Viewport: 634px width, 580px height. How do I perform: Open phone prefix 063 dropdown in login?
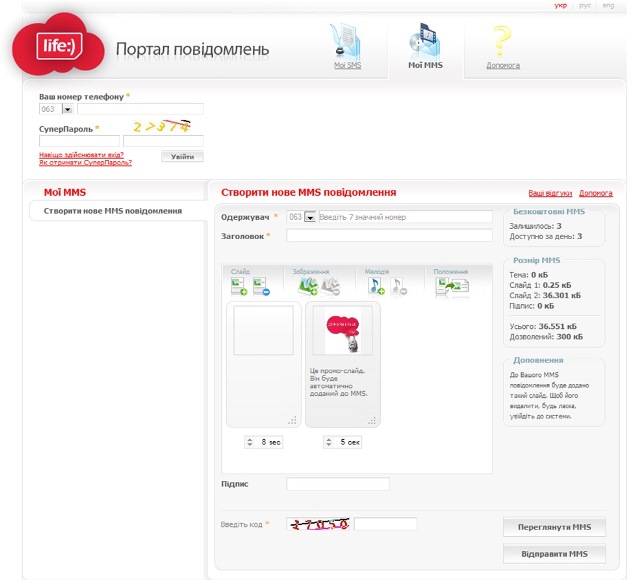68,109
